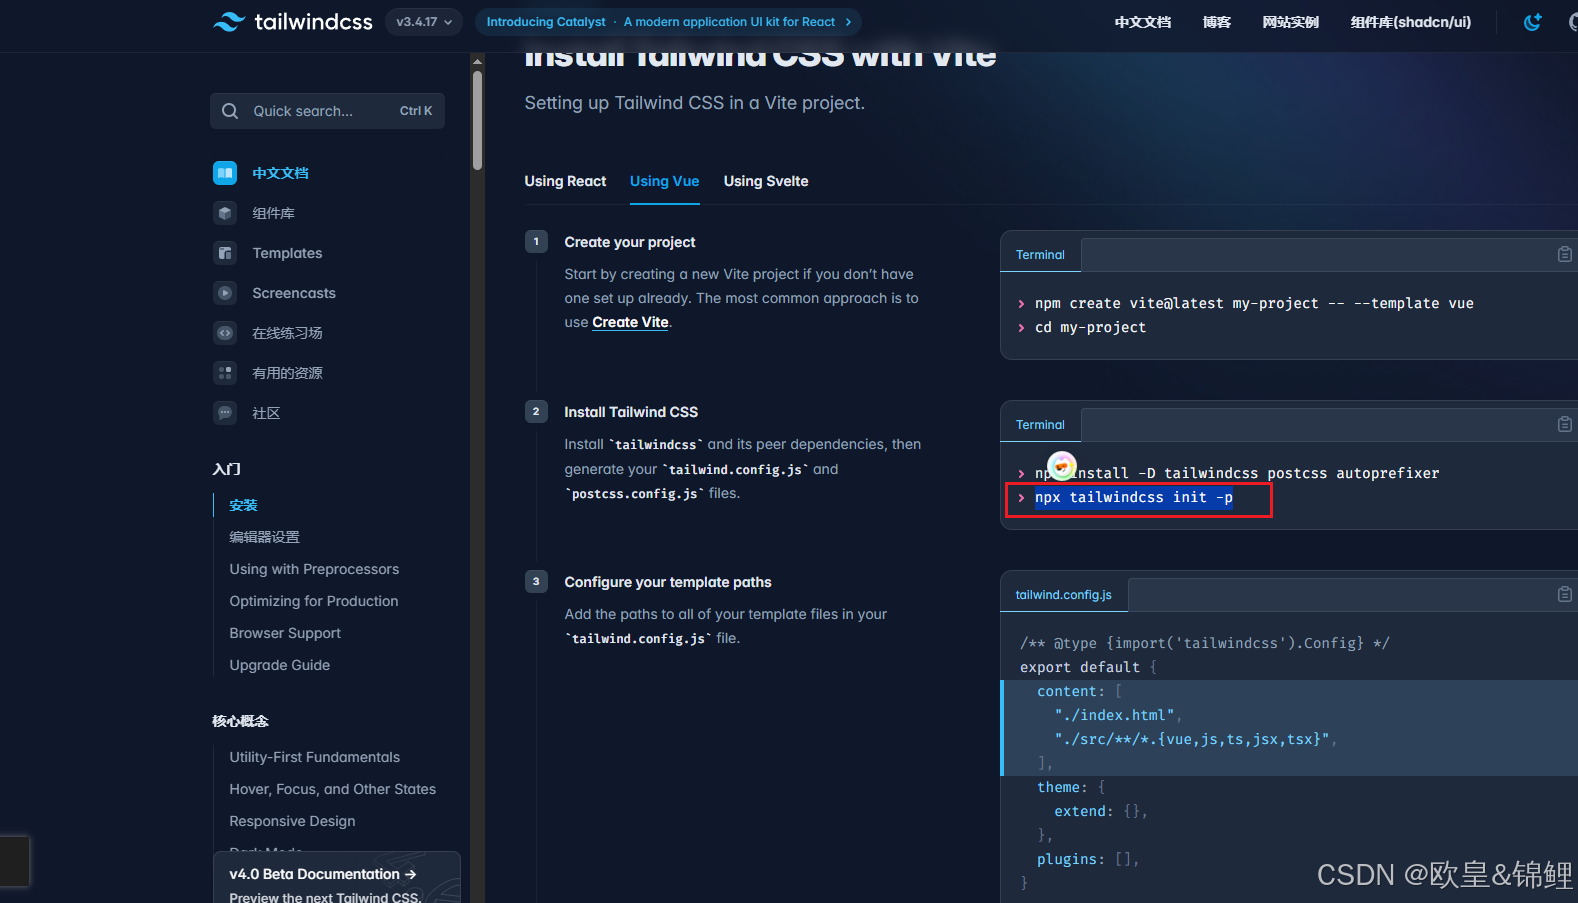Click the 'Create your project' heading
Viewport: 1578px width, 903px height.
(x=630, y=242)
